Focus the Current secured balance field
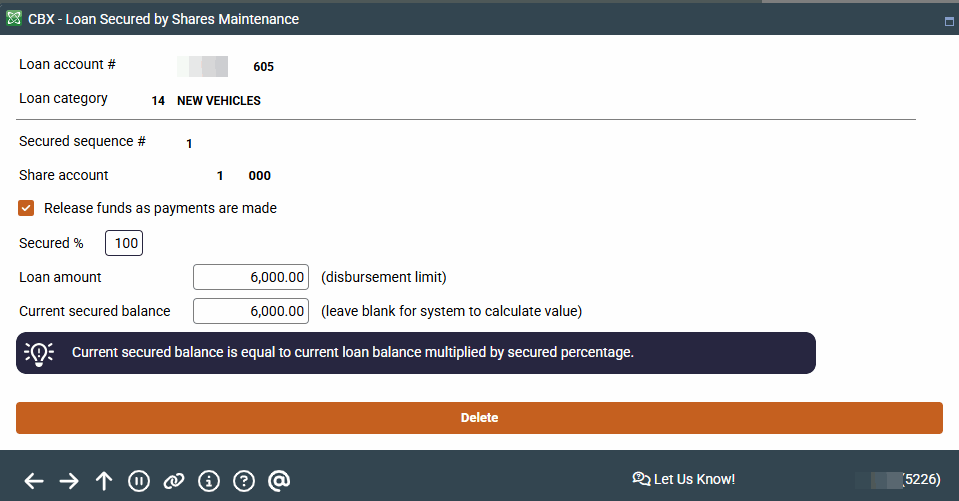Image resolution: width=959 pixels, height=501 pixels. (251, 311)
